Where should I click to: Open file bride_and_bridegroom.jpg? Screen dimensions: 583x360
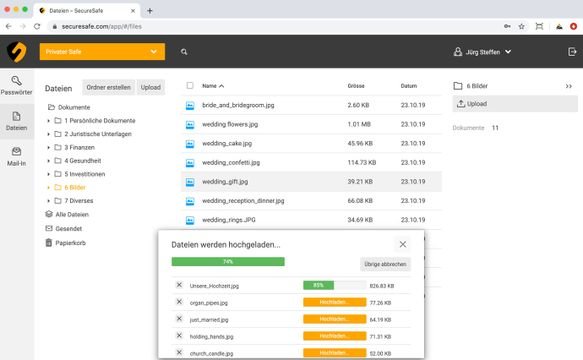pos(238,105)
